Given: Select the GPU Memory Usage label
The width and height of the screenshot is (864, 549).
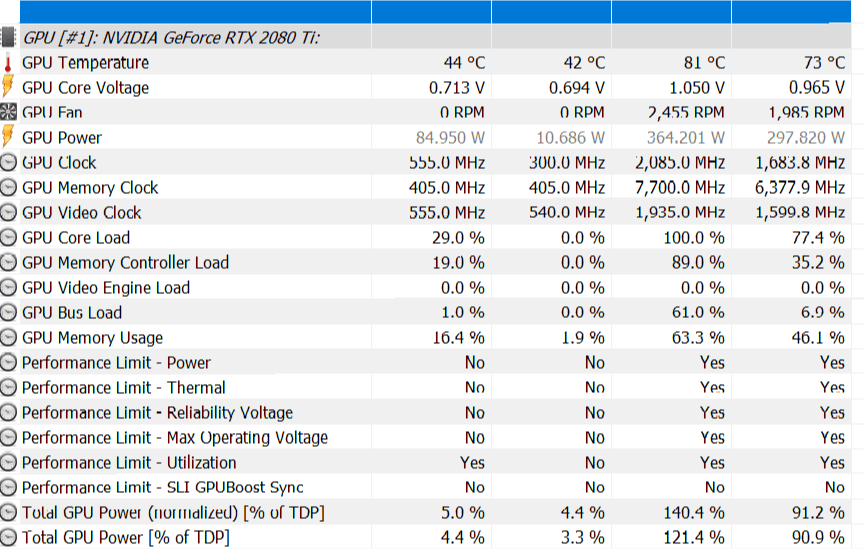Looking at the screenshot, I should pyautogui.click(x=93, y=337).
